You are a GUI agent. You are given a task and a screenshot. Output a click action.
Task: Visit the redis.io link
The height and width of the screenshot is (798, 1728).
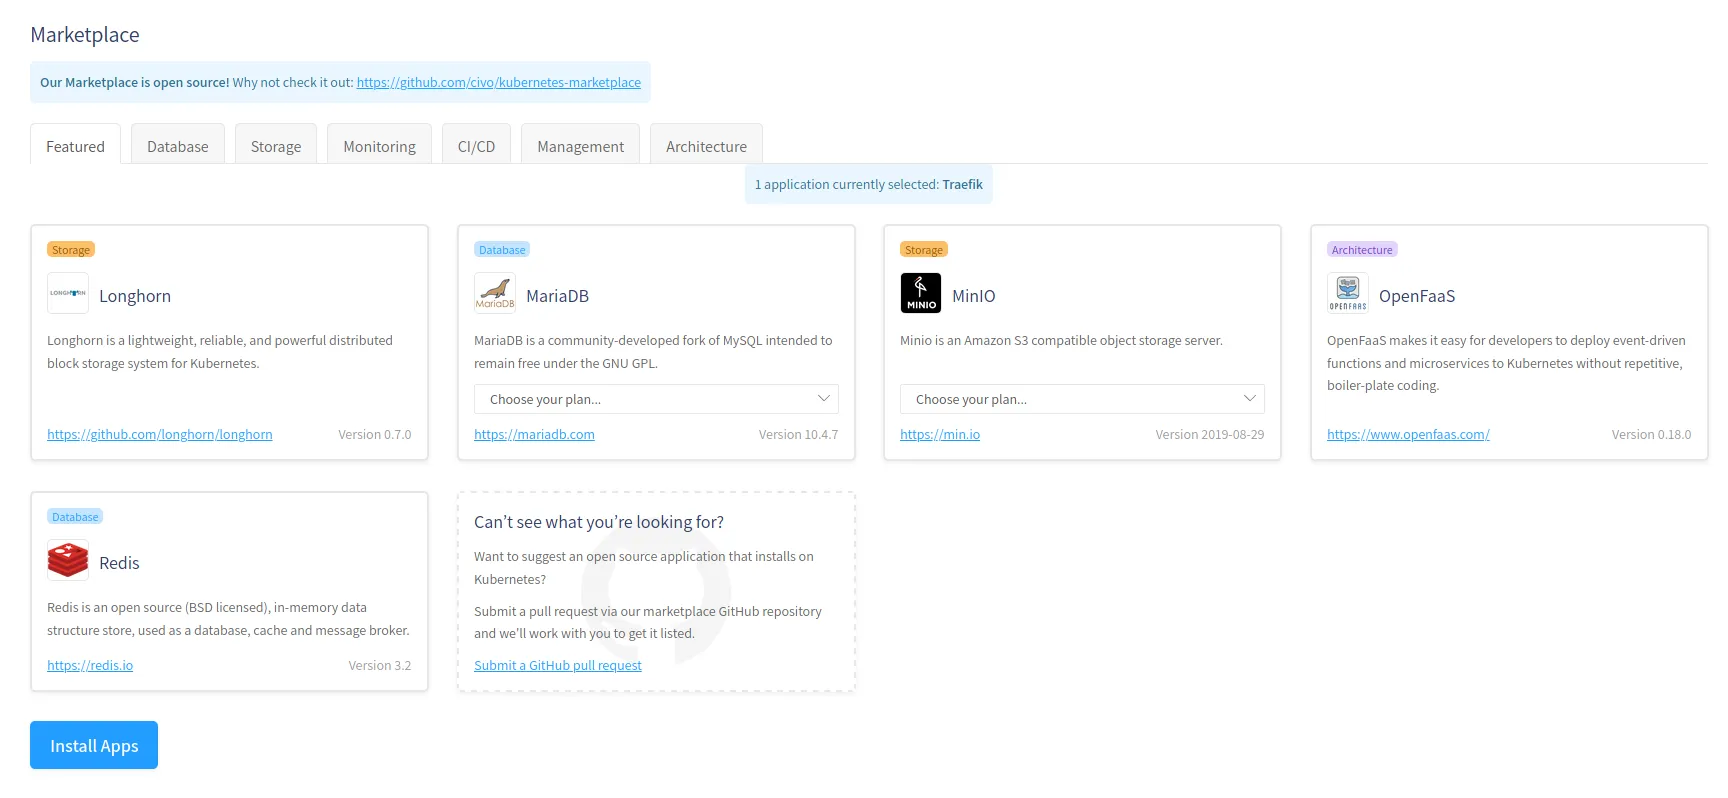point(90,665)
